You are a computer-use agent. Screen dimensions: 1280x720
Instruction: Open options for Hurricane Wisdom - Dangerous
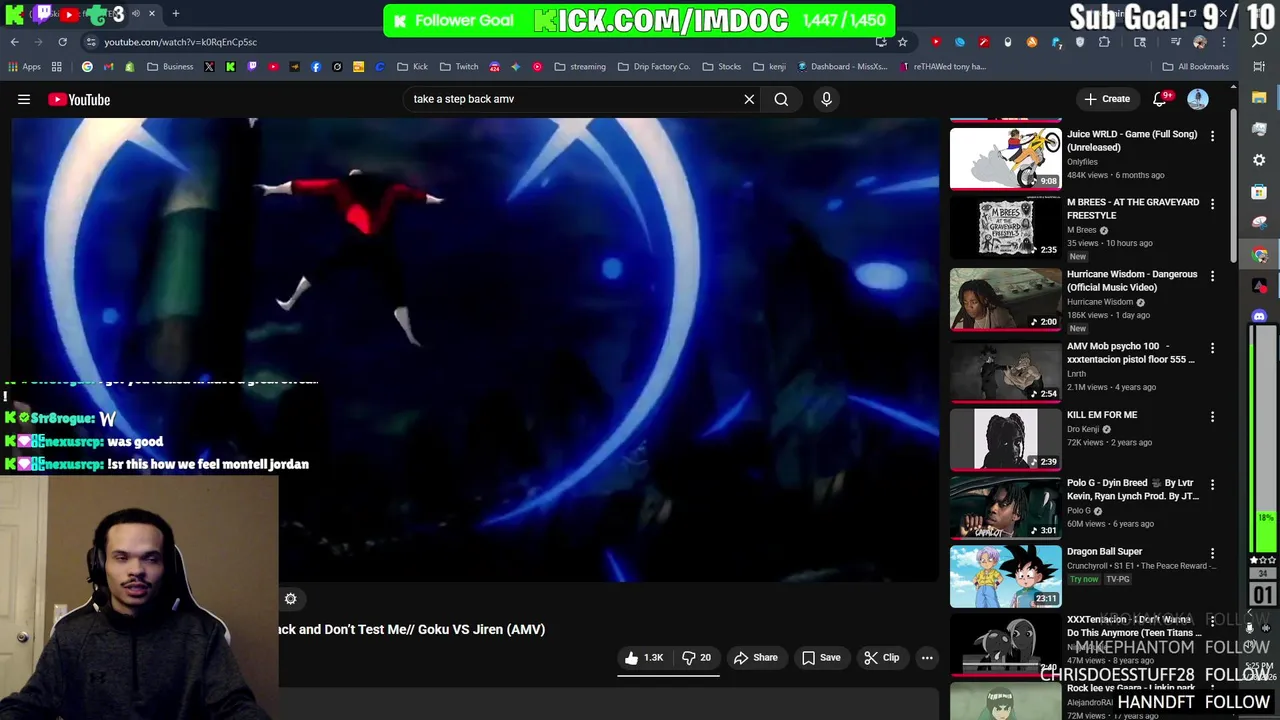click(1212, 276)
